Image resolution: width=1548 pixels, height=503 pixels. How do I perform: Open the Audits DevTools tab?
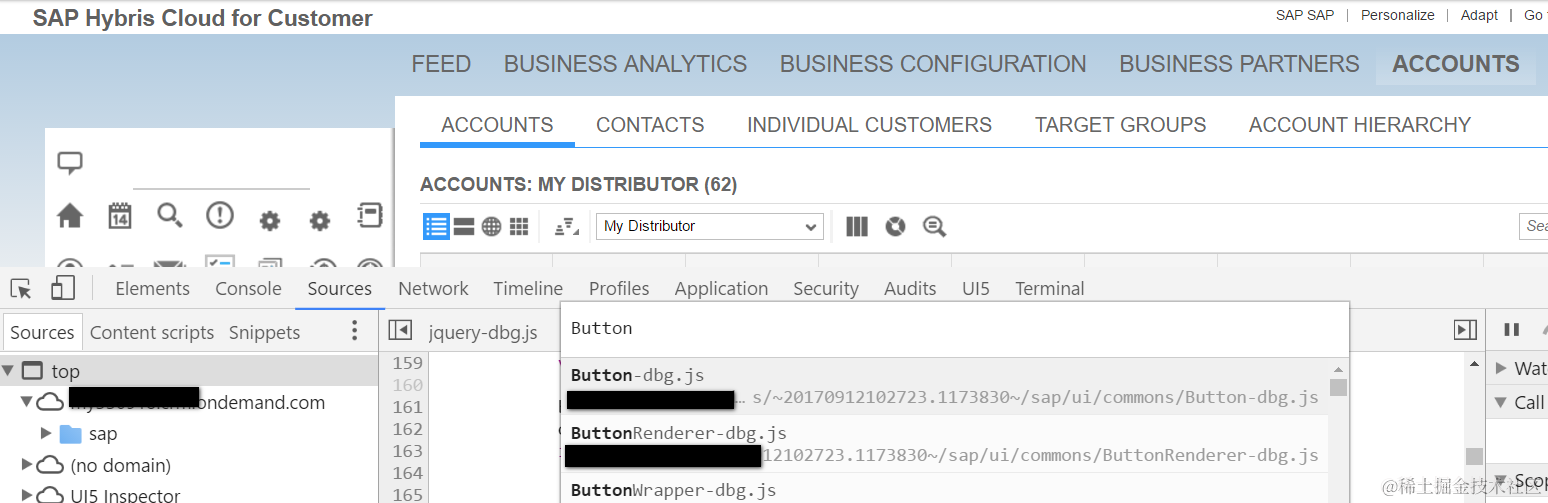pyautogui.click(x=910, y=288)
